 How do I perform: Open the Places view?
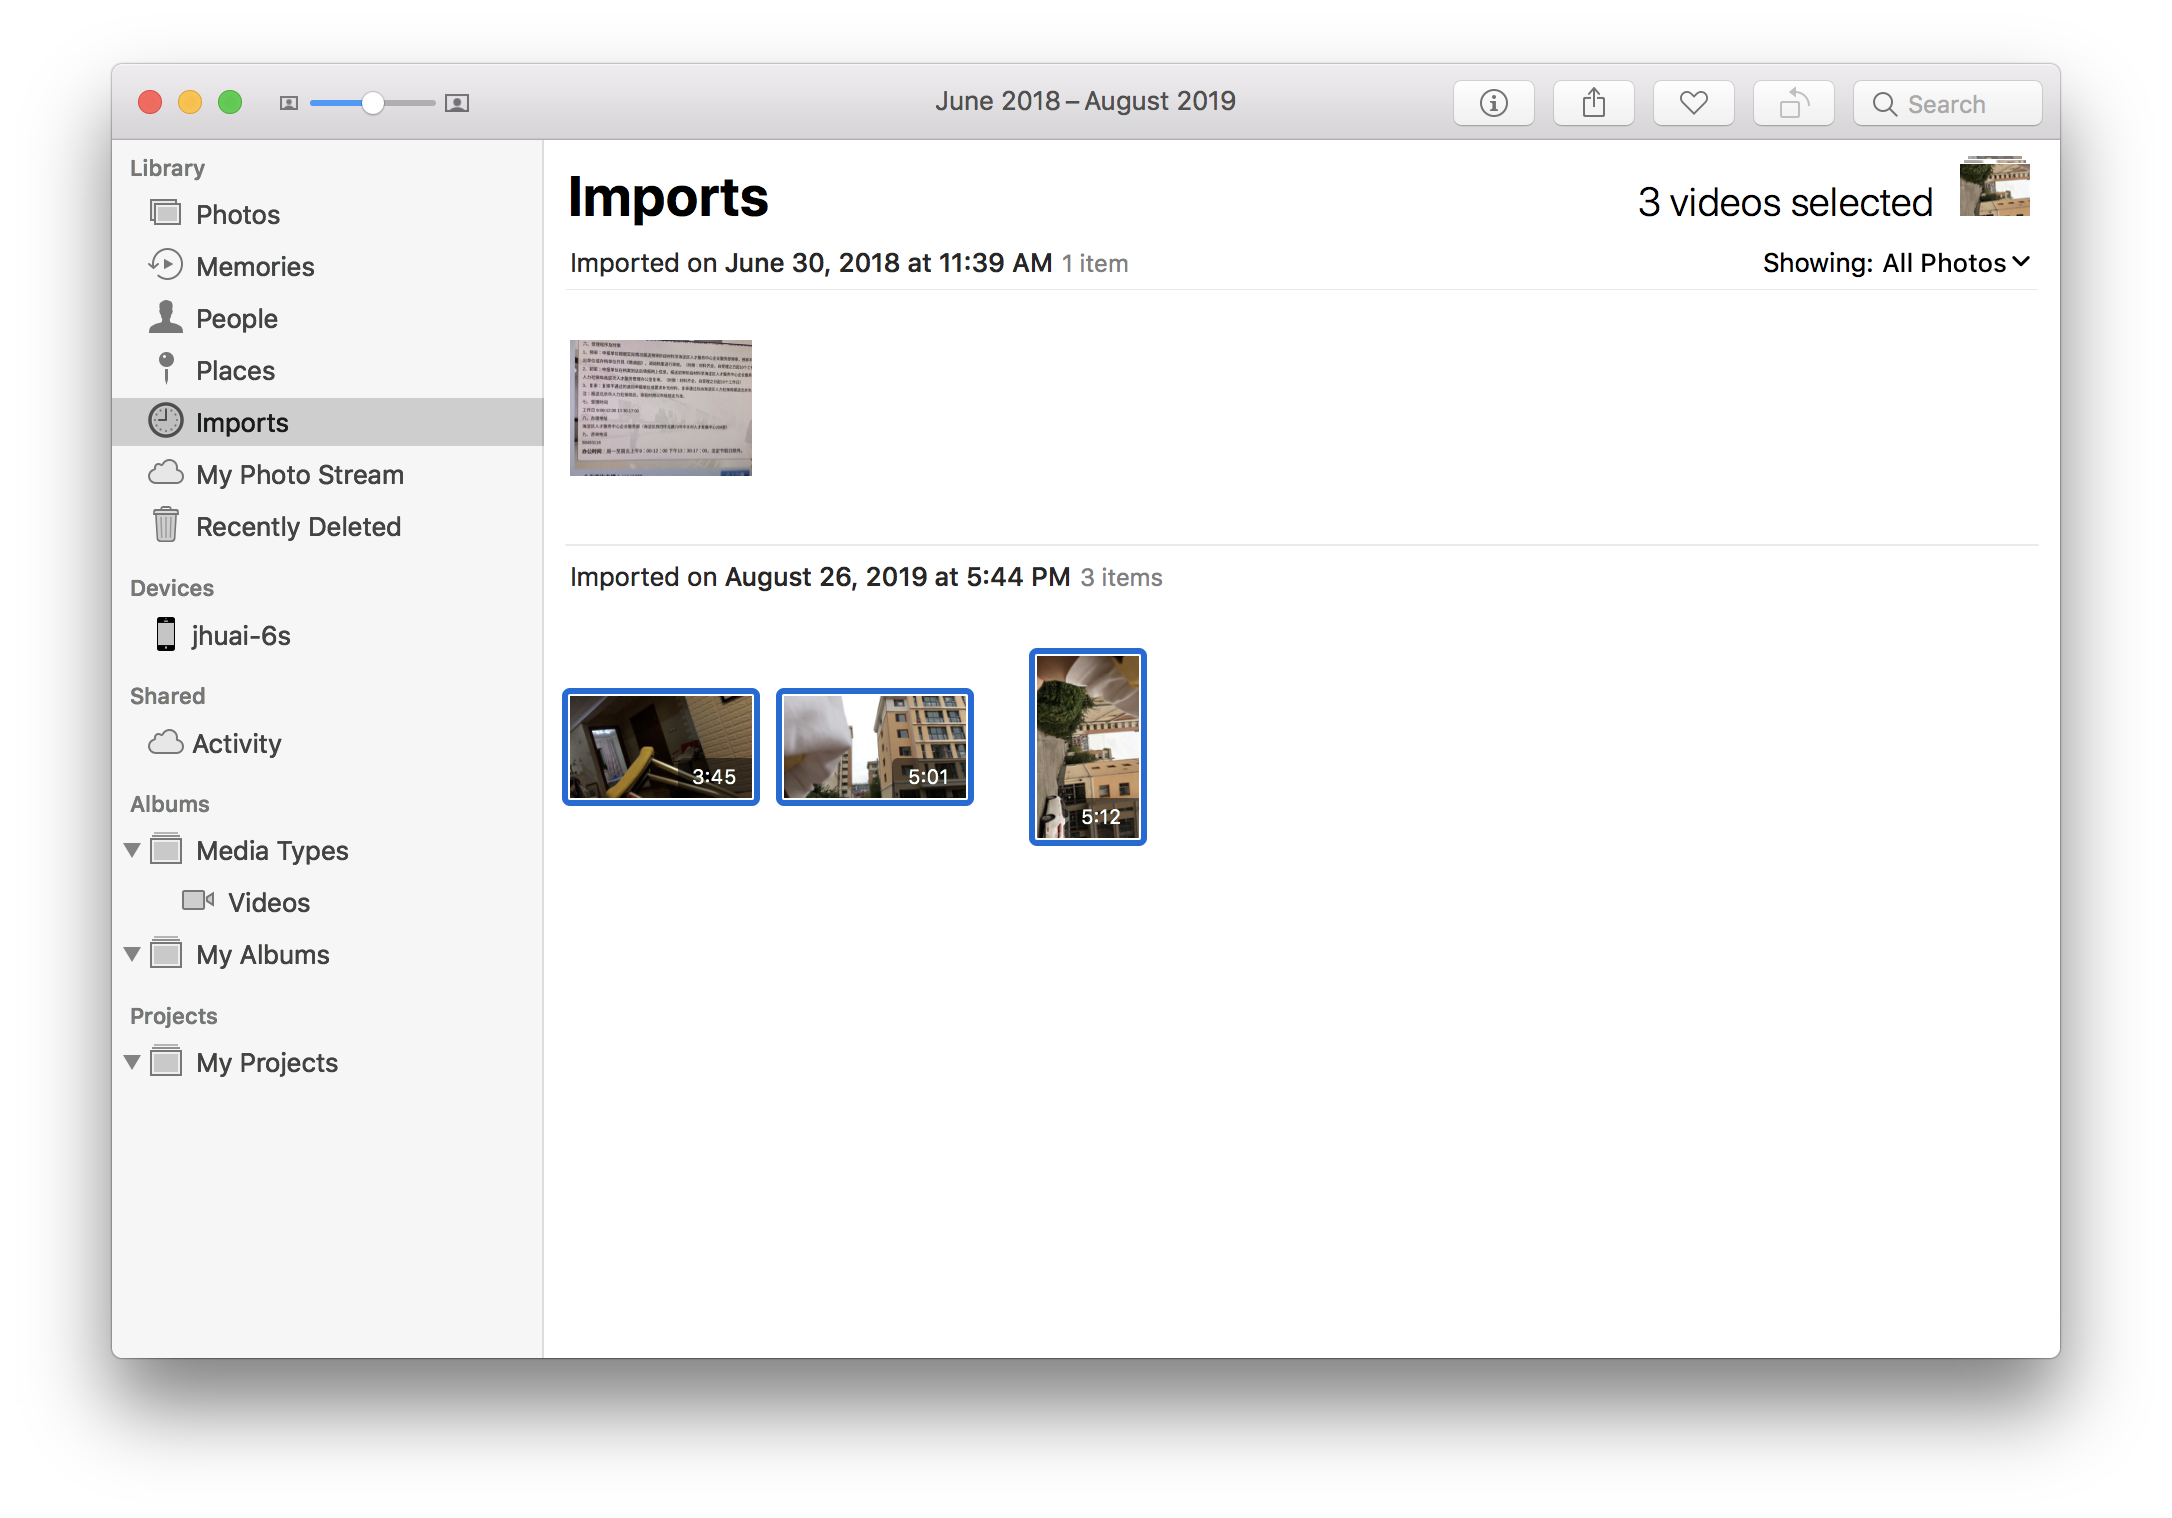[235, 370]
